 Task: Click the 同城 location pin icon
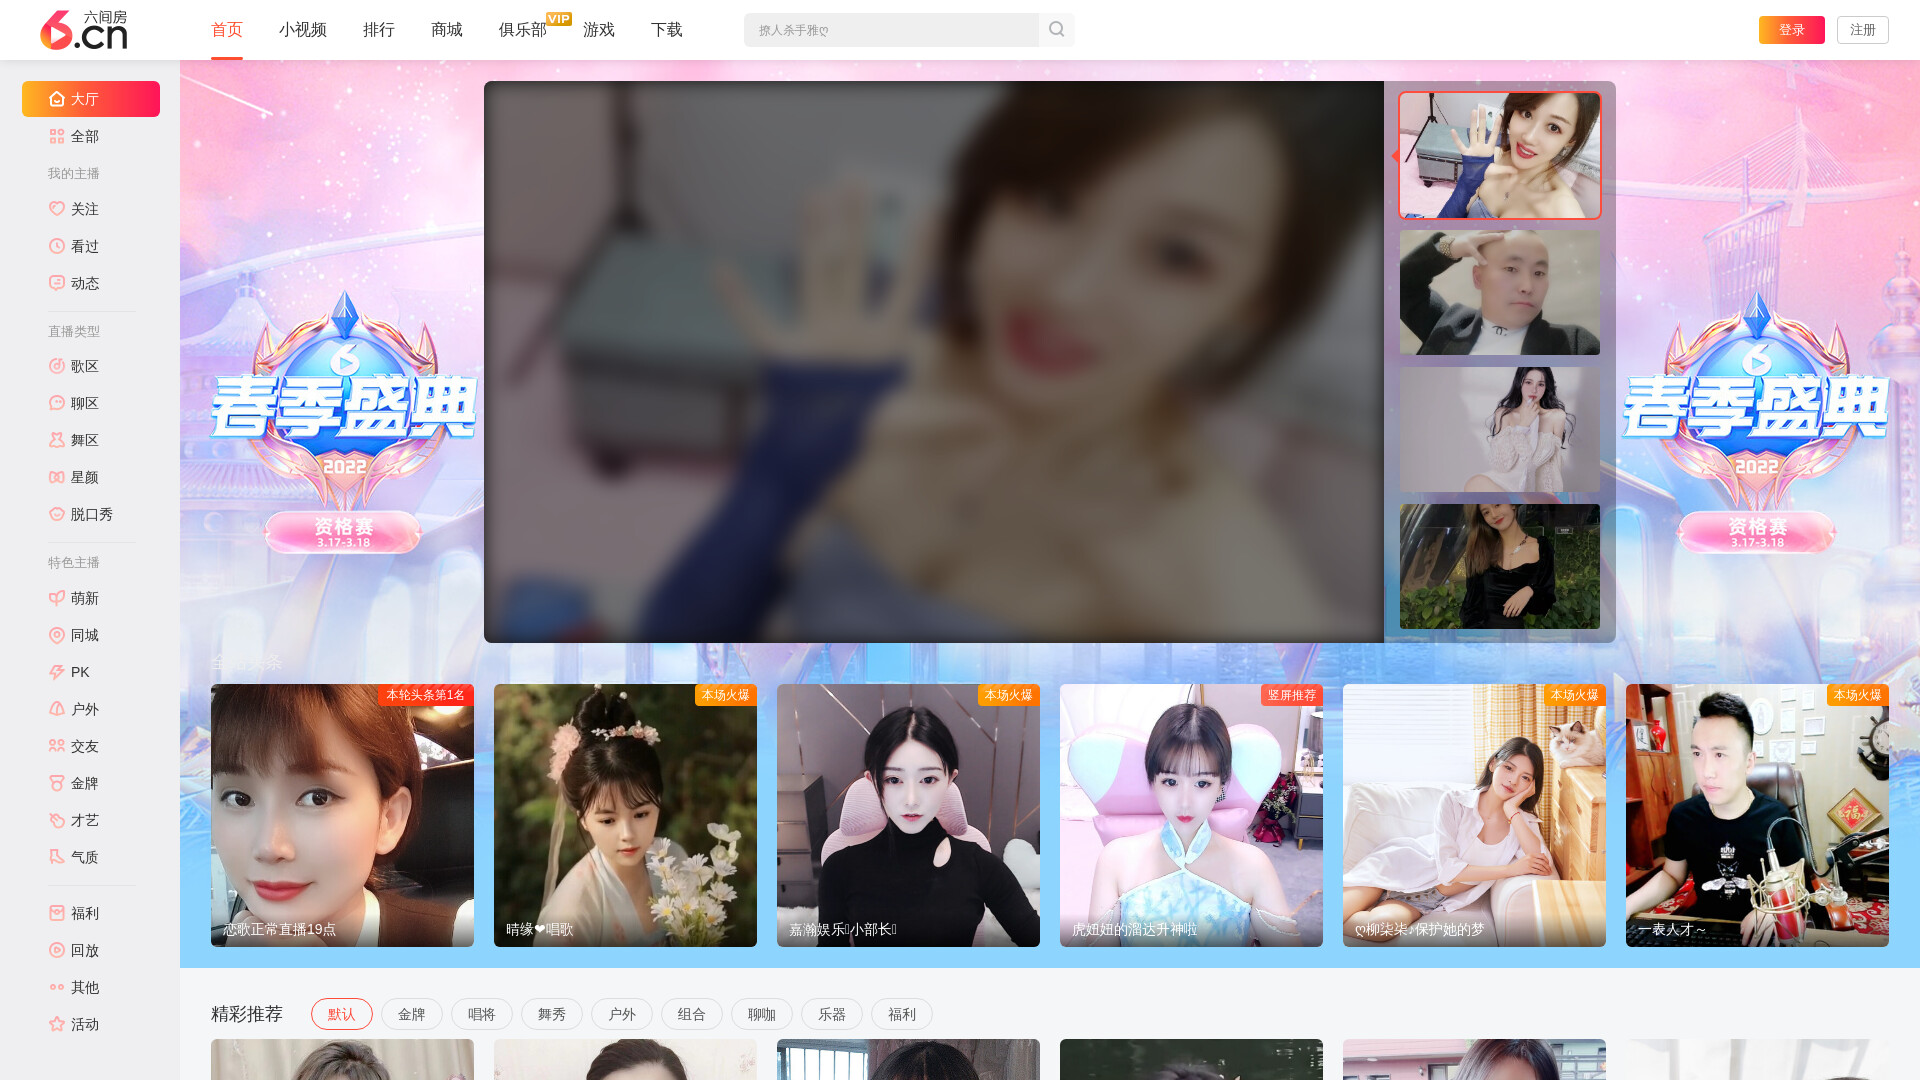(x=57, y=635)
